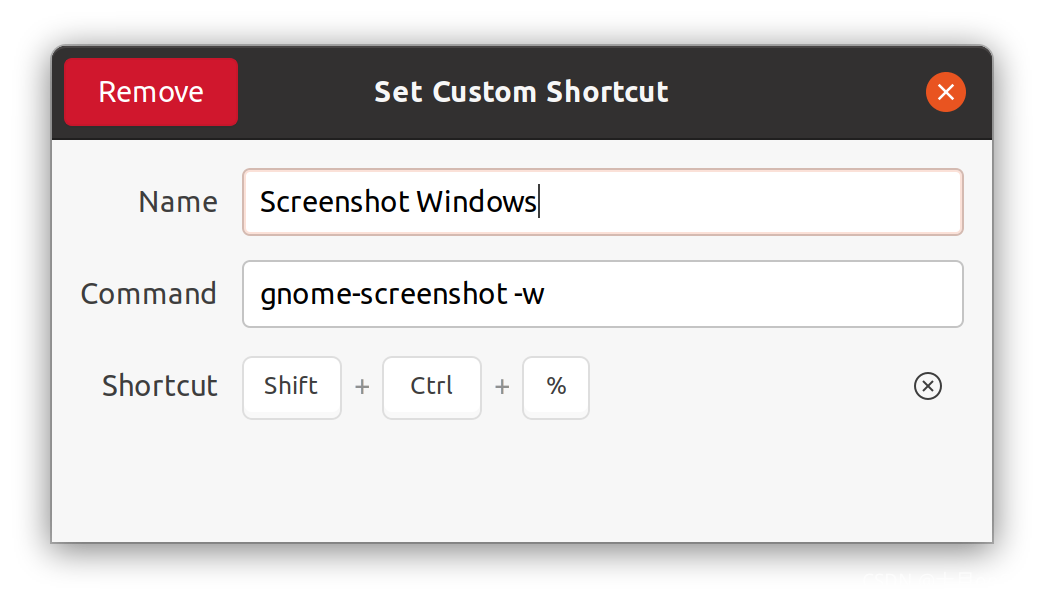1044x600 pixels.
Task: Click the "Shortcut" label
Action: coord(160,386)
